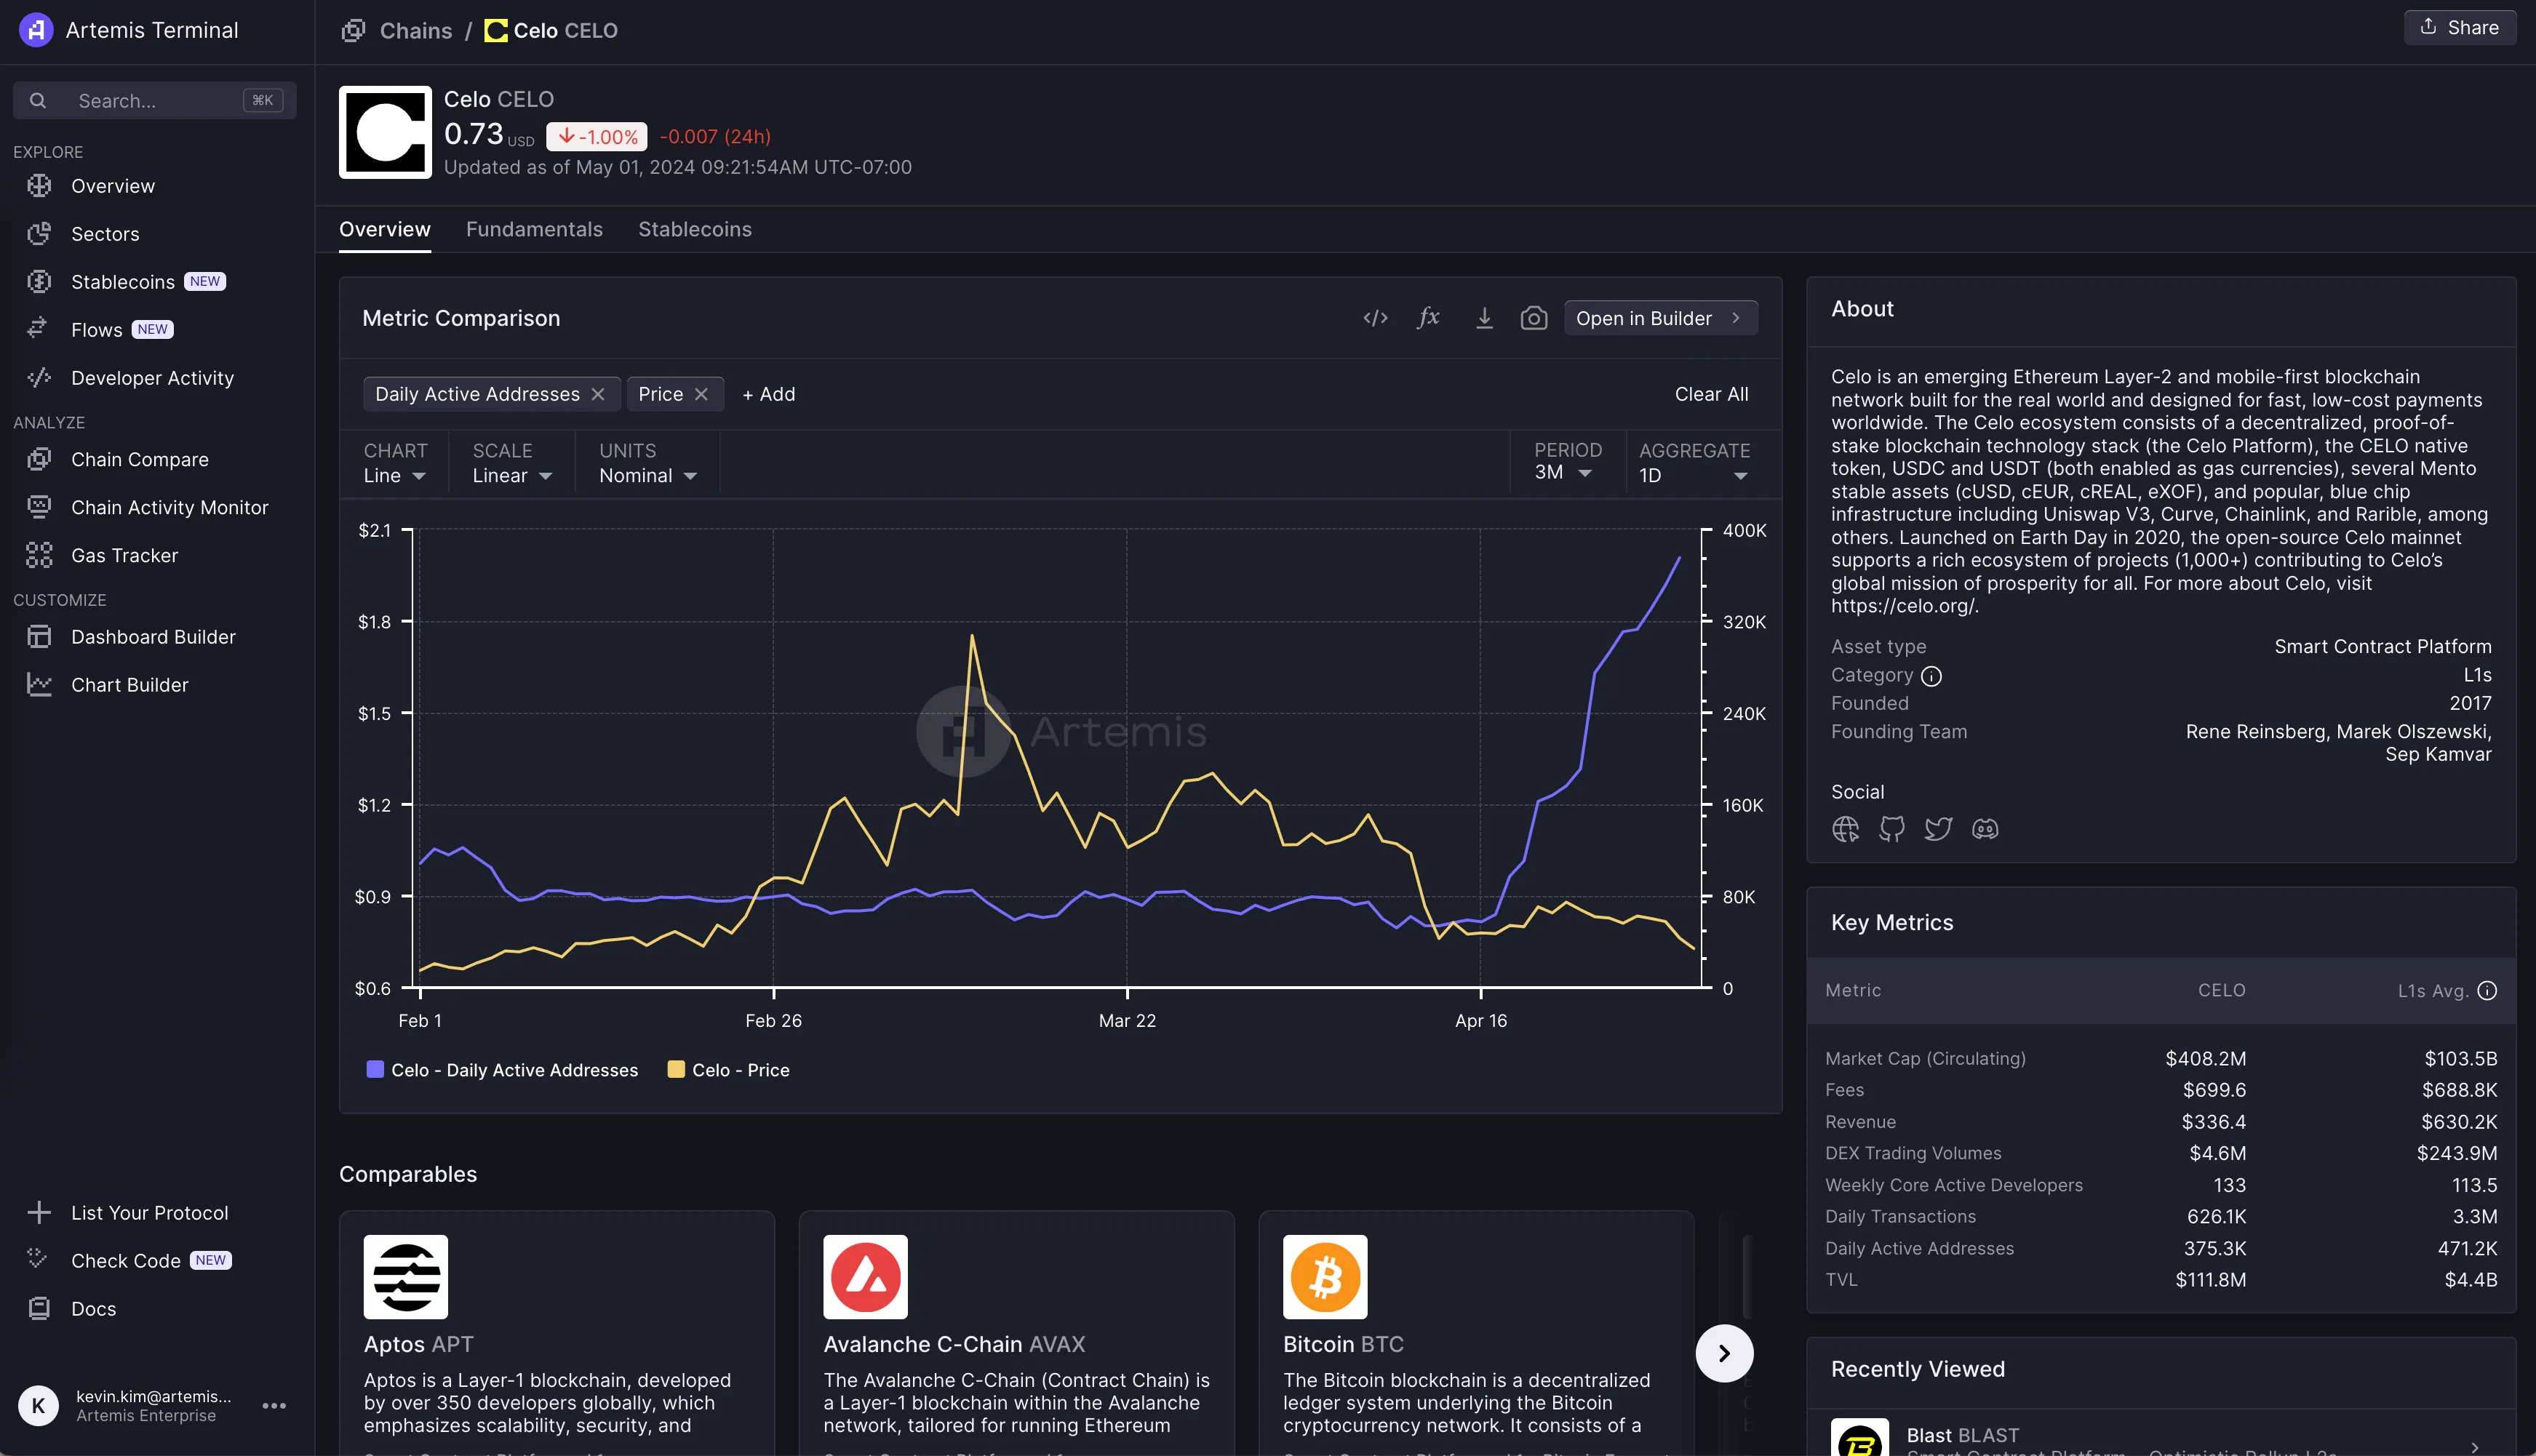Image resolution: width=2536 pixels, height=1456 pixels.
Task: Switch to the Fundamentals tab
Action: pyautogui.click(x=534, y=230)
